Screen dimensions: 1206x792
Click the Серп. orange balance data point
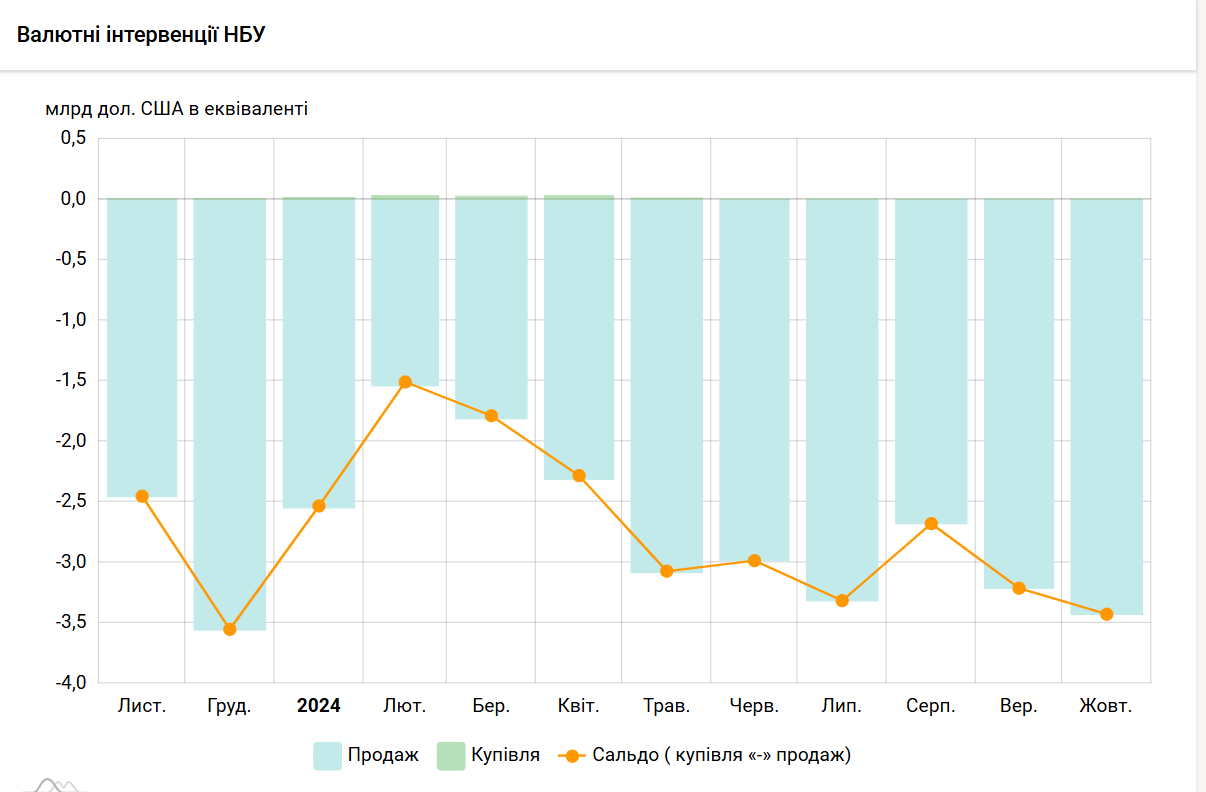pos(931,524)
